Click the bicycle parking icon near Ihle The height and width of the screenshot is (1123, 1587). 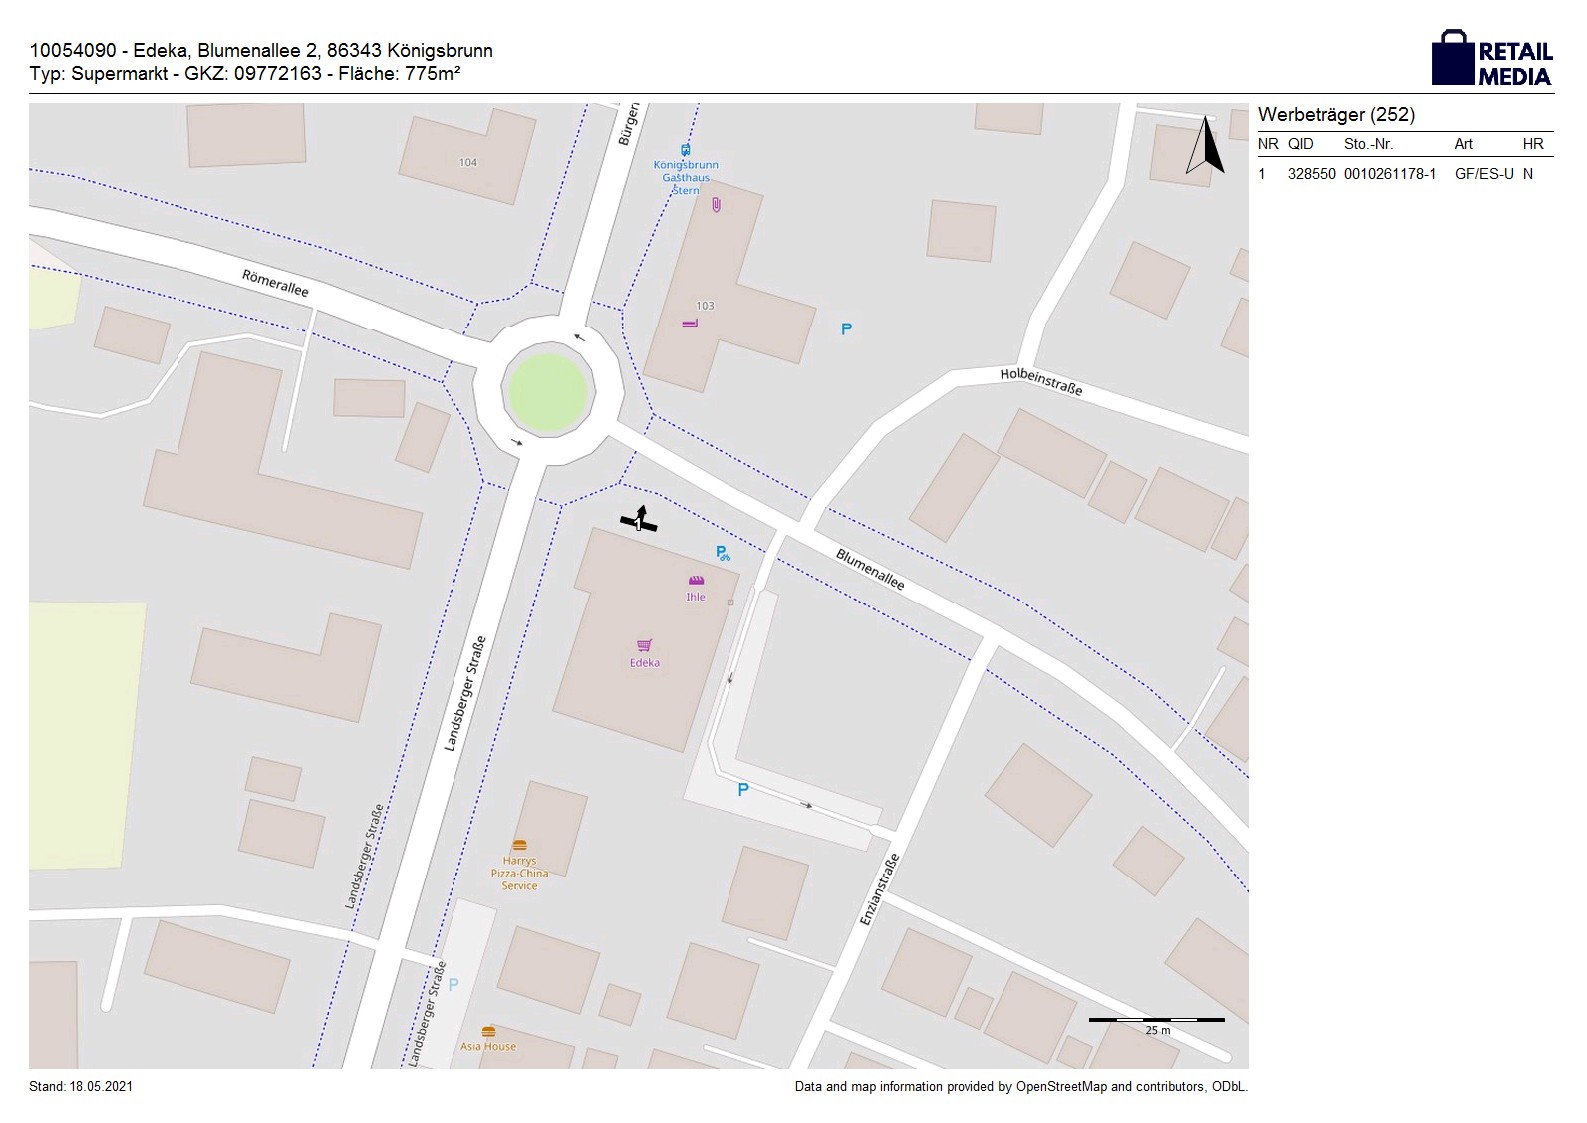point(723,553)
